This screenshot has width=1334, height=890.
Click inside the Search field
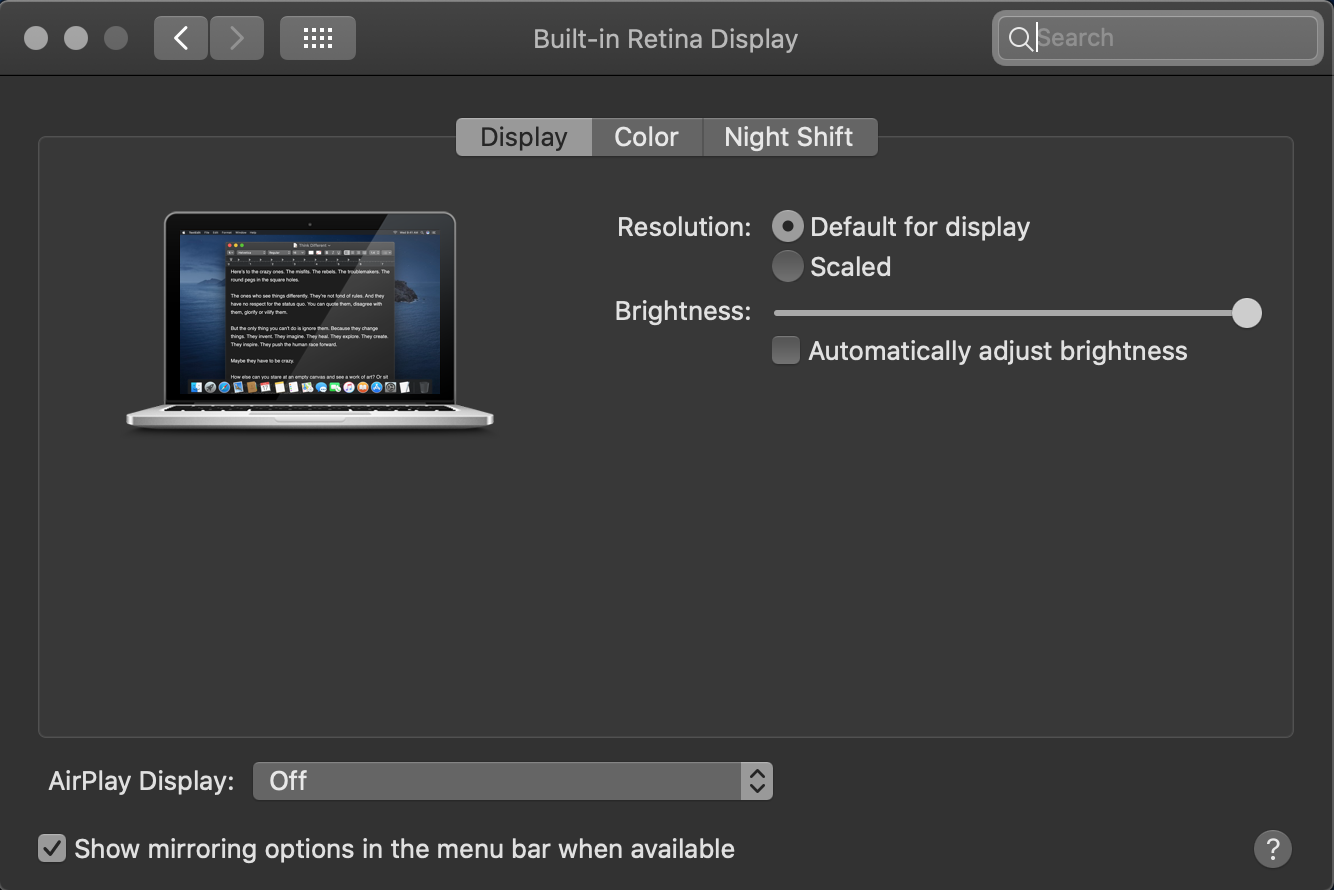coord(1158,38)
